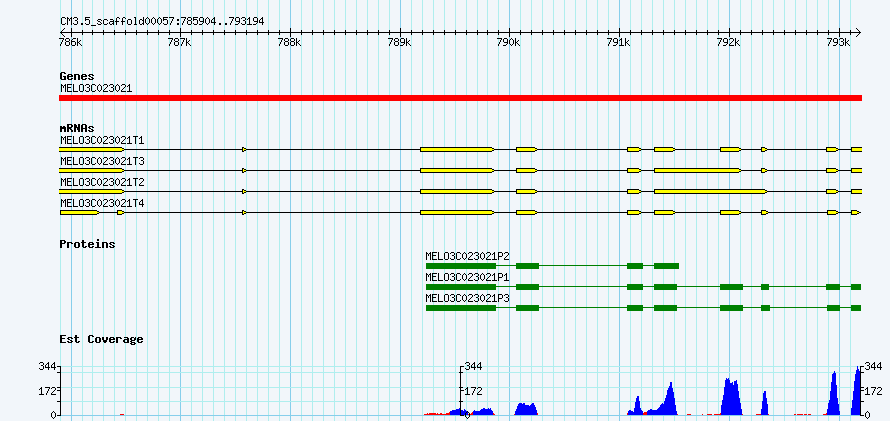Click the MELO3C023021P2 protein label
890x421 pixels.
467,256
